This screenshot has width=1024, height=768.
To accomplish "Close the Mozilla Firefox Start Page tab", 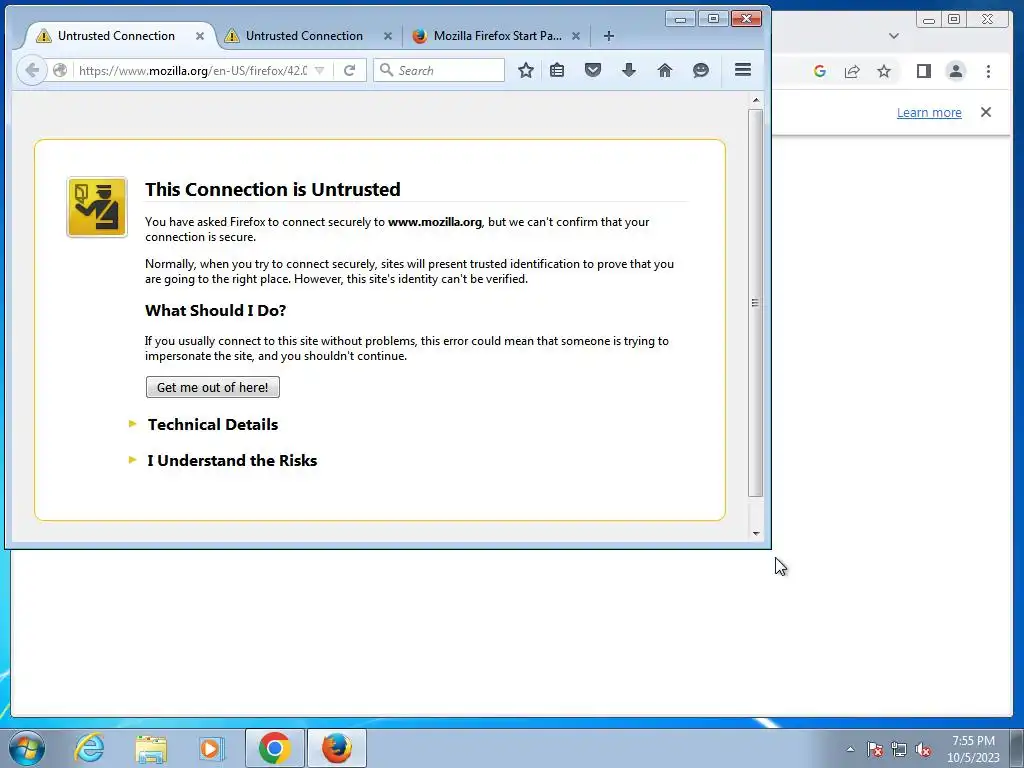I will (x=576, y=36).
